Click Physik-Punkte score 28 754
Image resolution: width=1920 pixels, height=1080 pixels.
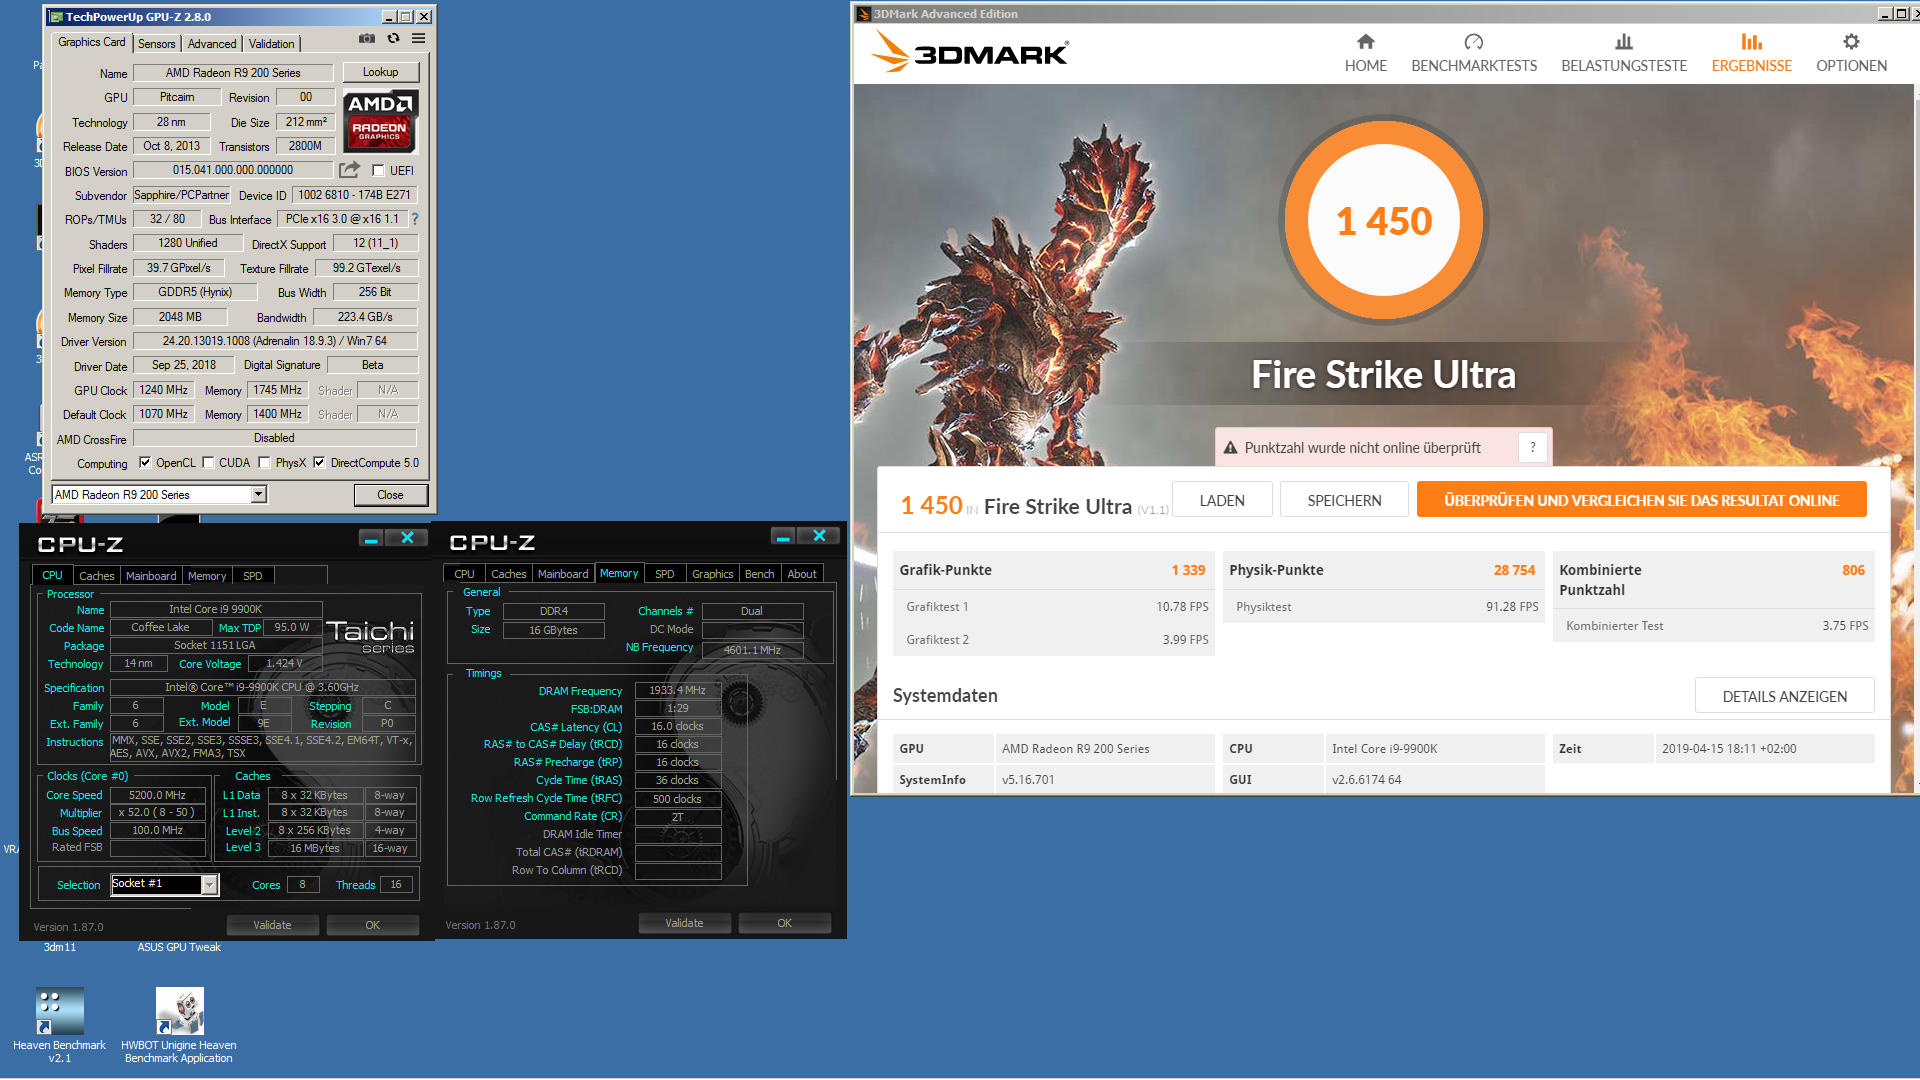pos(1514,570)
